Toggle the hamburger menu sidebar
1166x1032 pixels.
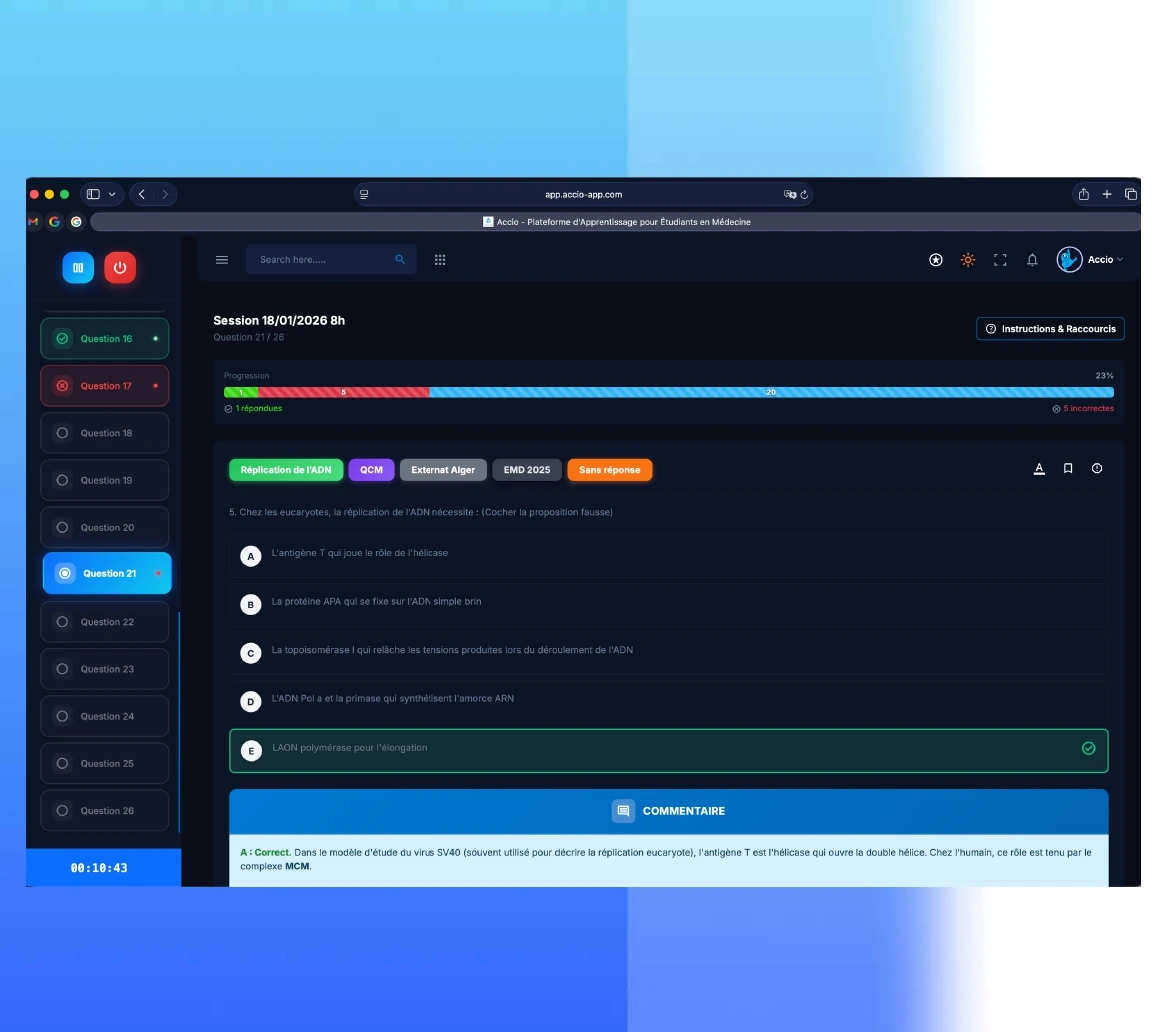pyautogui.click(x=222, y=260)
